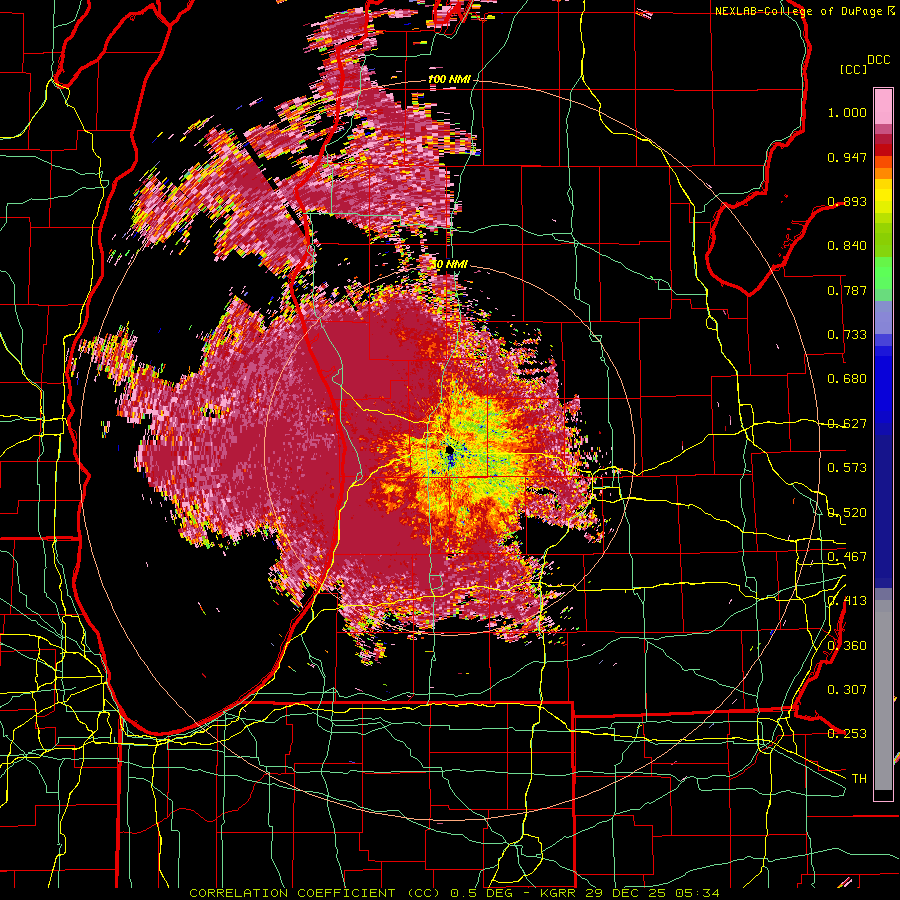The height and width of the screenshot is (900, 900).
Task: Click the 0.573 scale value
Action: 847,468
